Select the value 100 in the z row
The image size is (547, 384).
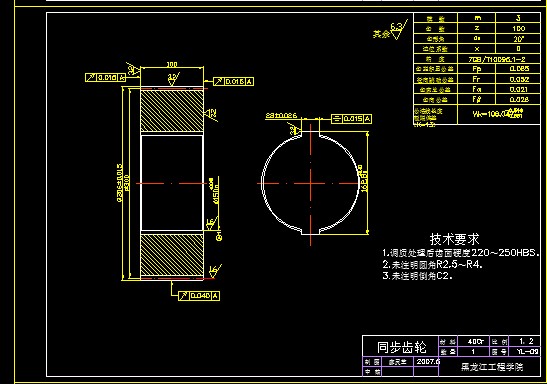click(x=518, y=28)
